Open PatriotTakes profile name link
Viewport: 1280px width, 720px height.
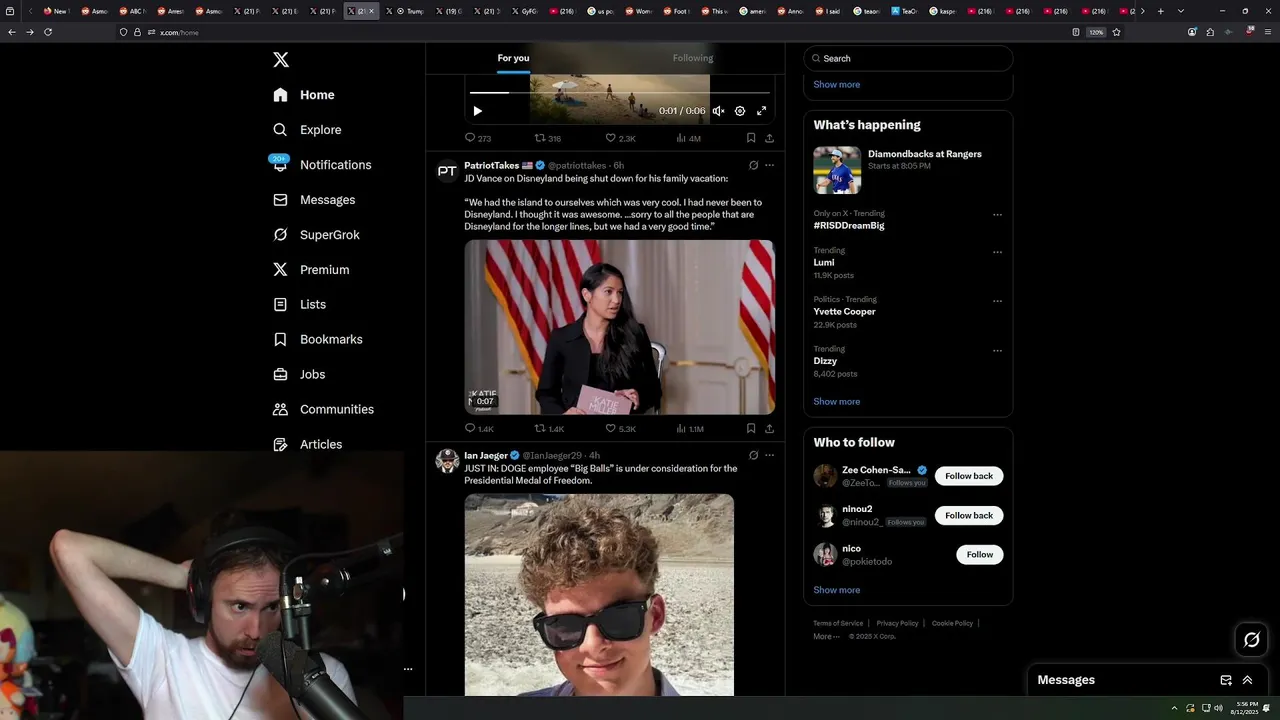[x=491, y=165]
